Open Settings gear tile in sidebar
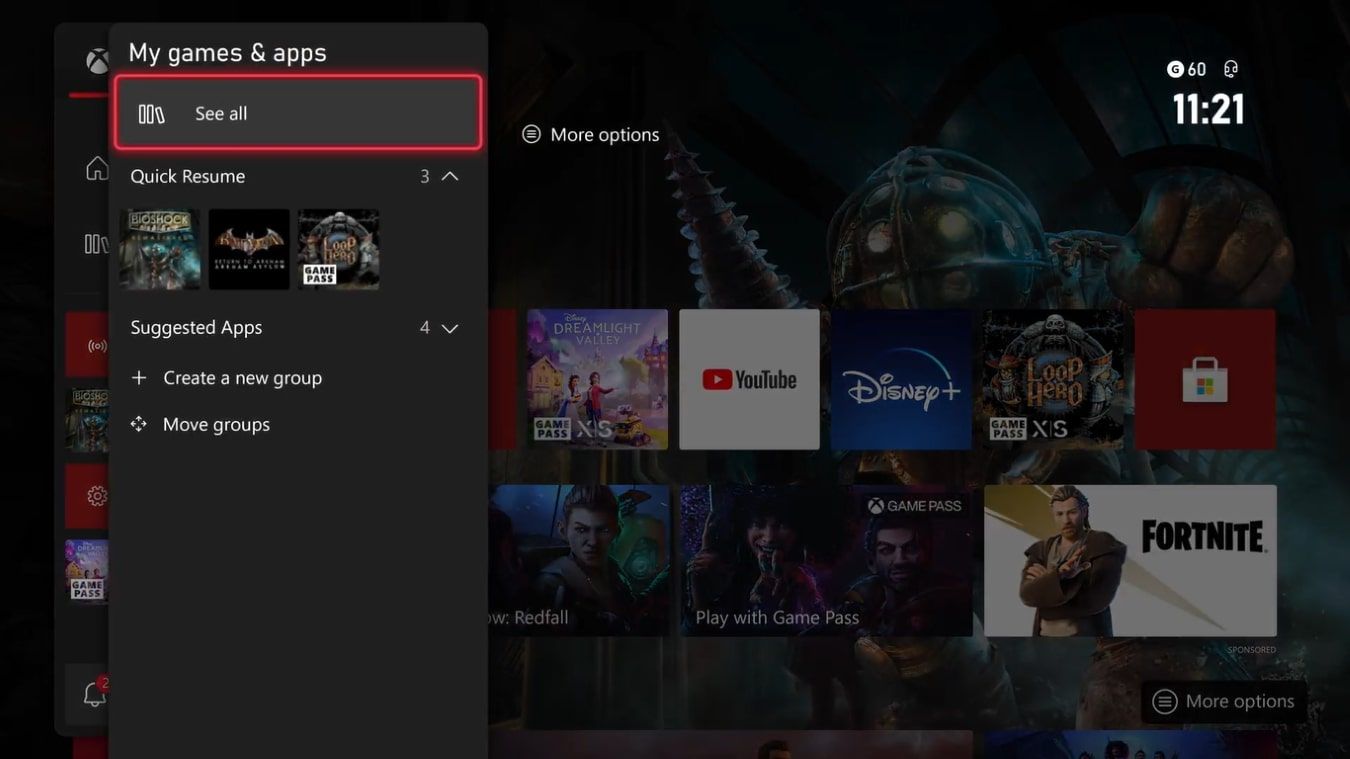This screenshot has height=759, width=1350. tap(88, 495)
